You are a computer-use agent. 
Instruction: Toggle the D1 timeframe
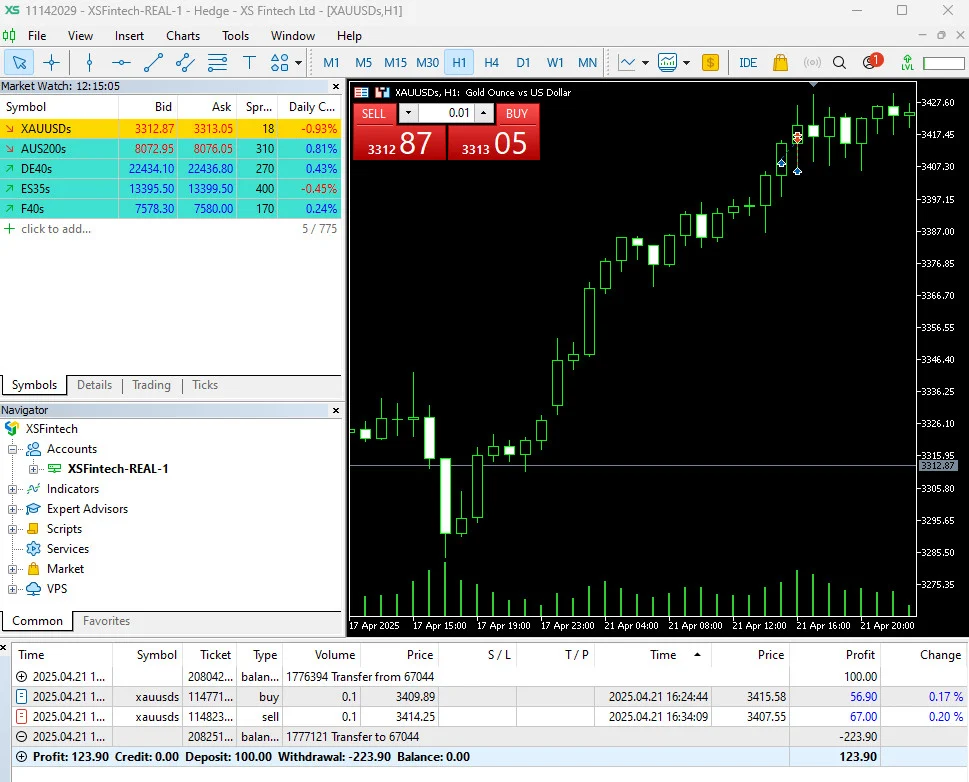[x=523, y=62]
